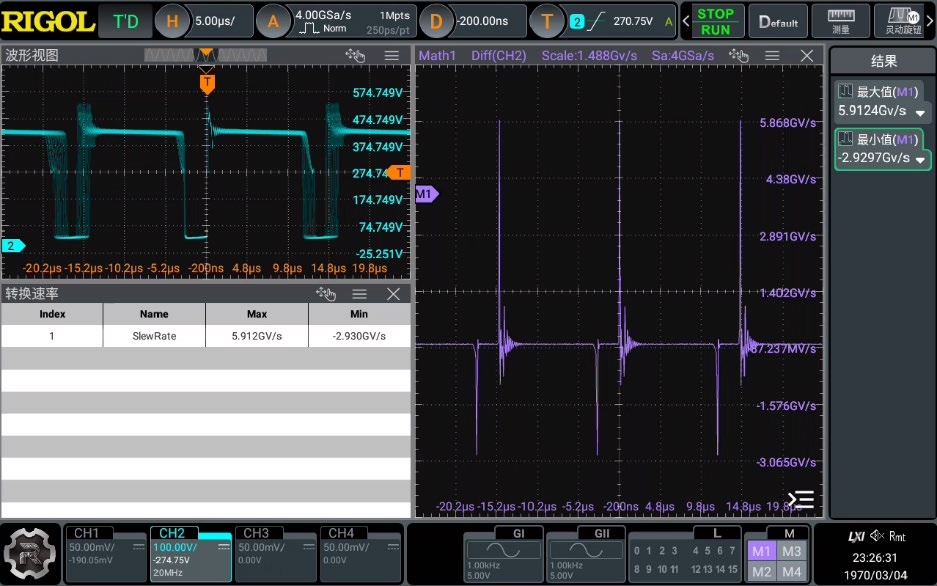This screenshot has width=937, height=586.
Task: Click the move icon in Math1 window header
Action: pyautogui.click(x=739, y=56)
